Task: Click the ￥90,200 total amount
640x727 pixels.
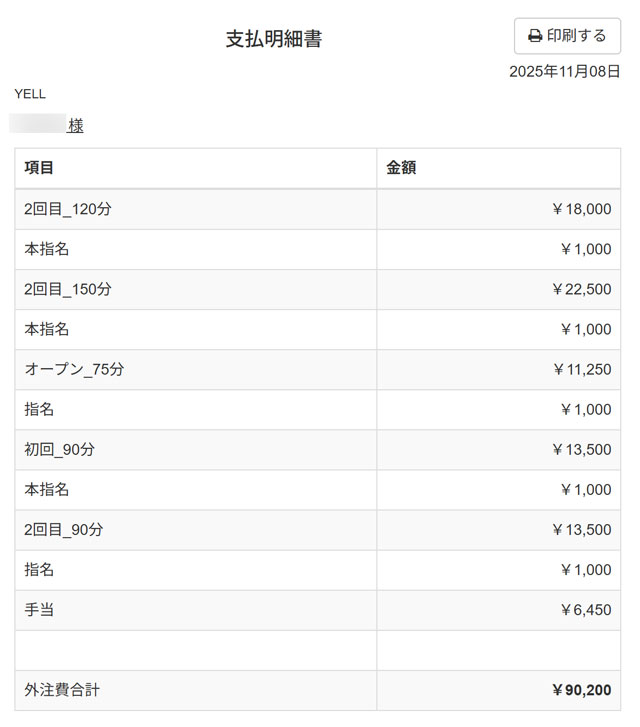Action: click(x=581, y=690)
